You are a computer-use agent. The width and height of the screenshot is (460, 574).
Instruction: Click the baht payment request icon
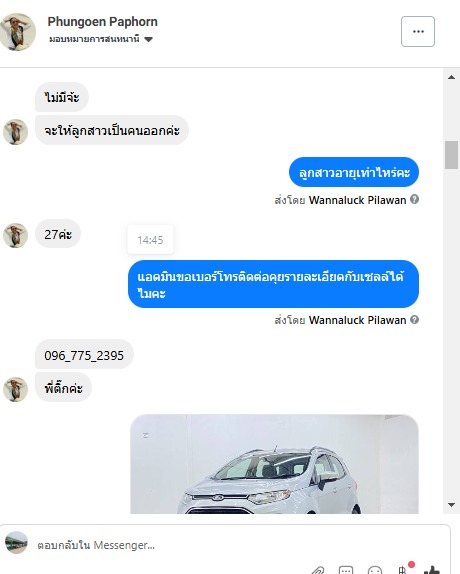click(x=403, y=570)
